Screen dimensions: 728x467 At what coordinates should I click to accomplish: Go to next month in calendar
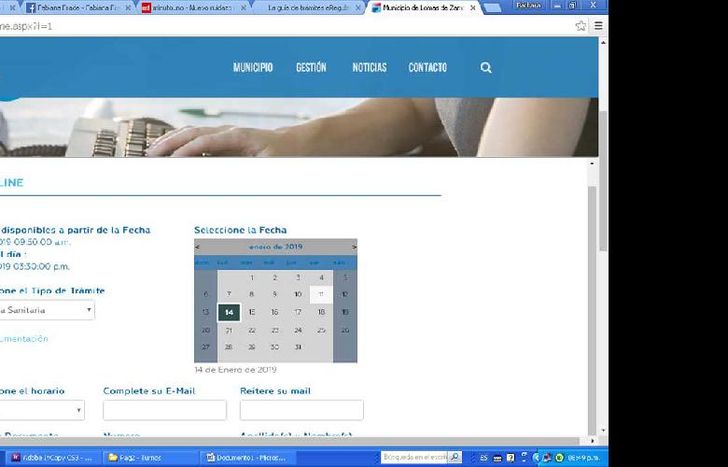coord(354,247)
